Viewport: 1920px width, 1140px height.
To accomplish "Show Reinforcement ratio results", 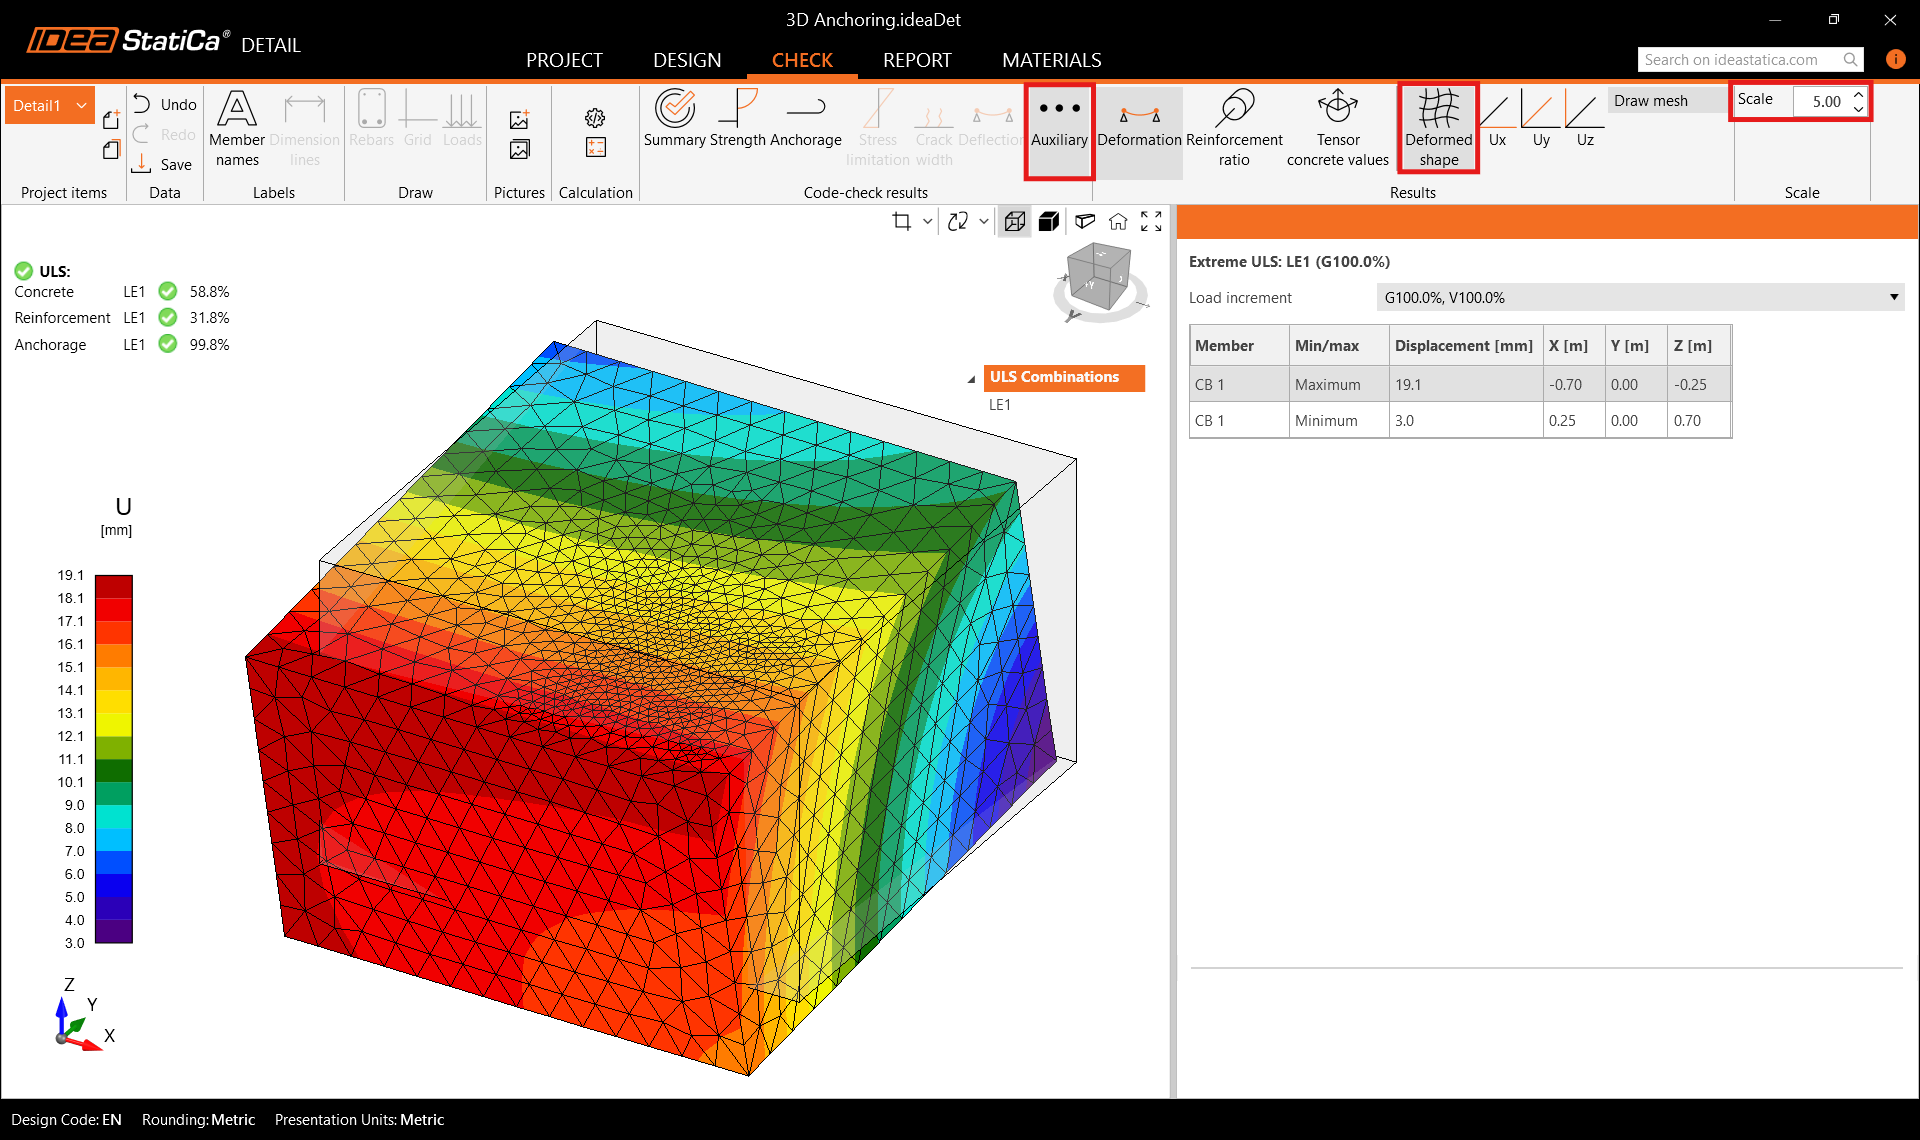I will (x=1234, y=130).
